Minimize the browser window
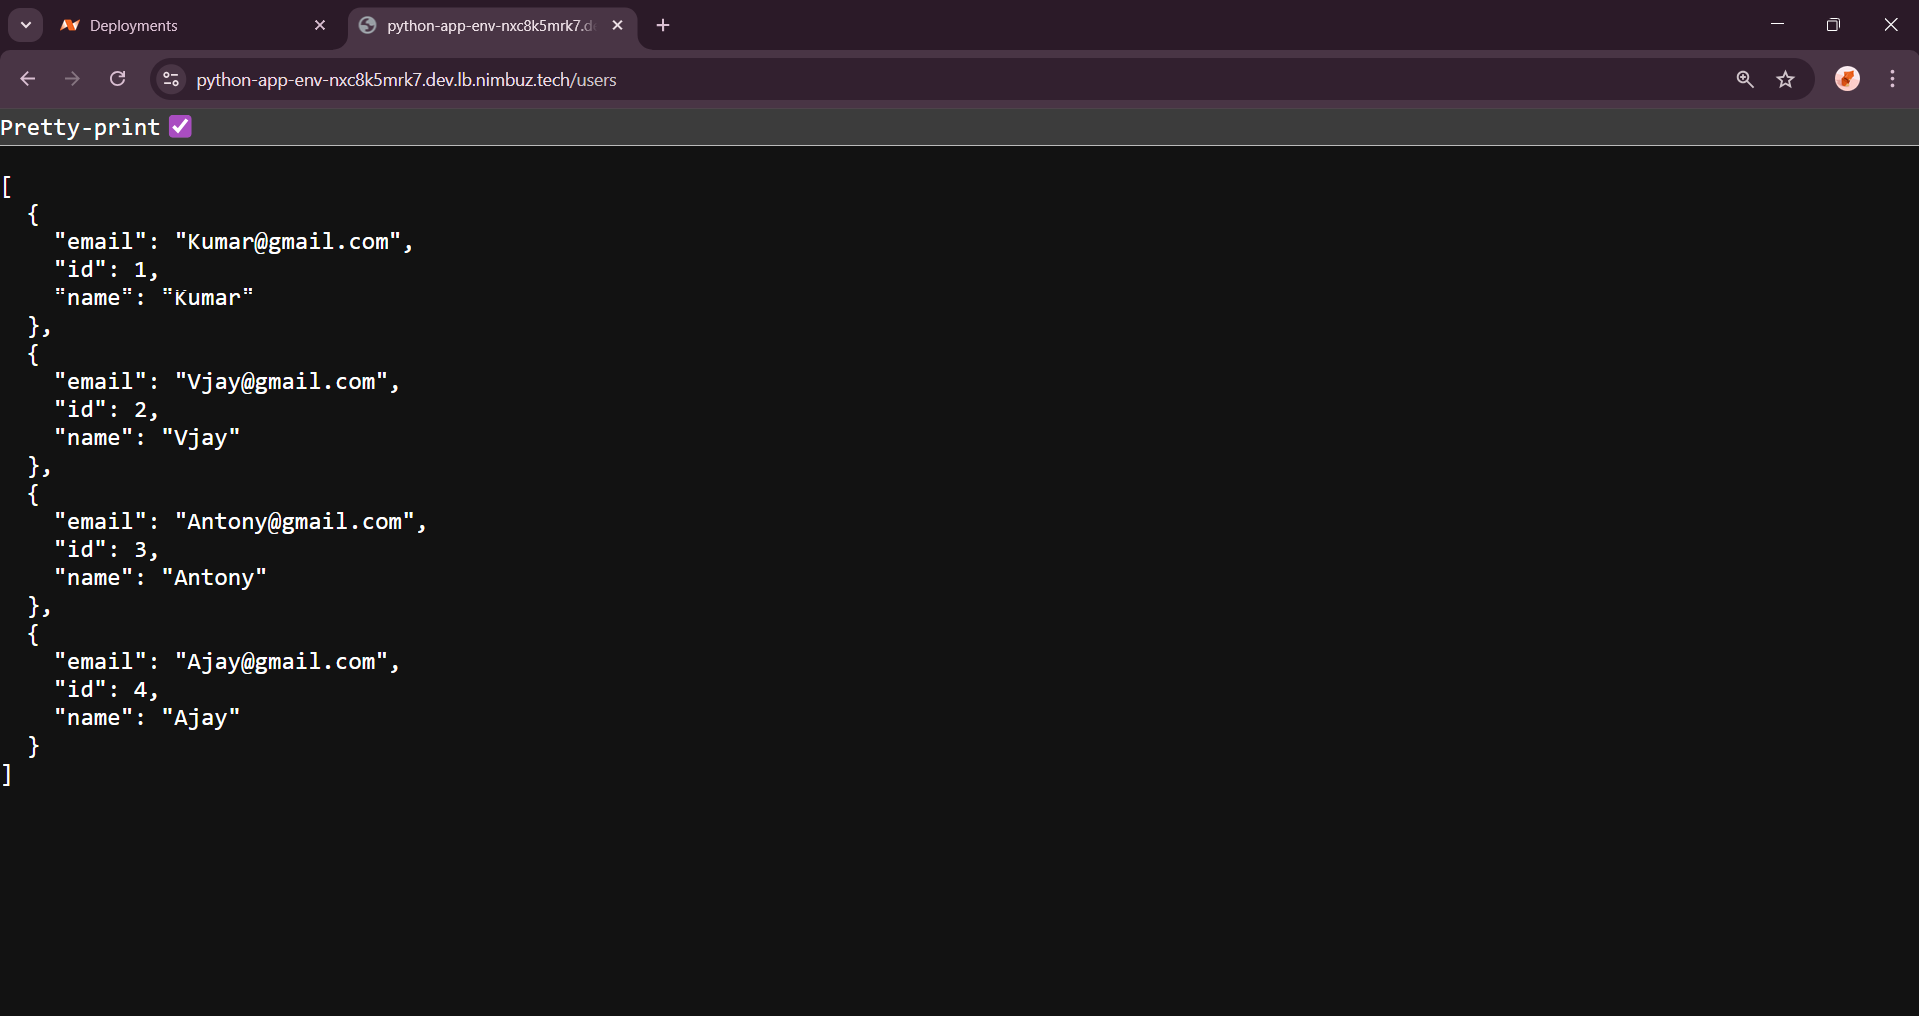Screen dimensions: 1919x1016 (x=1777, y=25)
